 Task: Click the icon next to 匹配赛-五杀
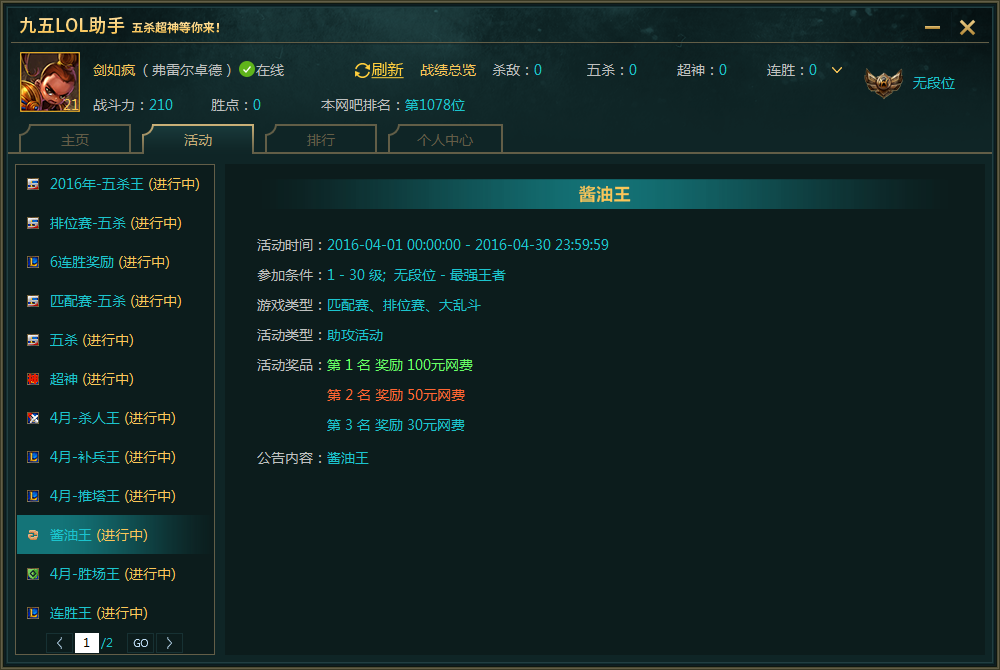pos(33,302)
